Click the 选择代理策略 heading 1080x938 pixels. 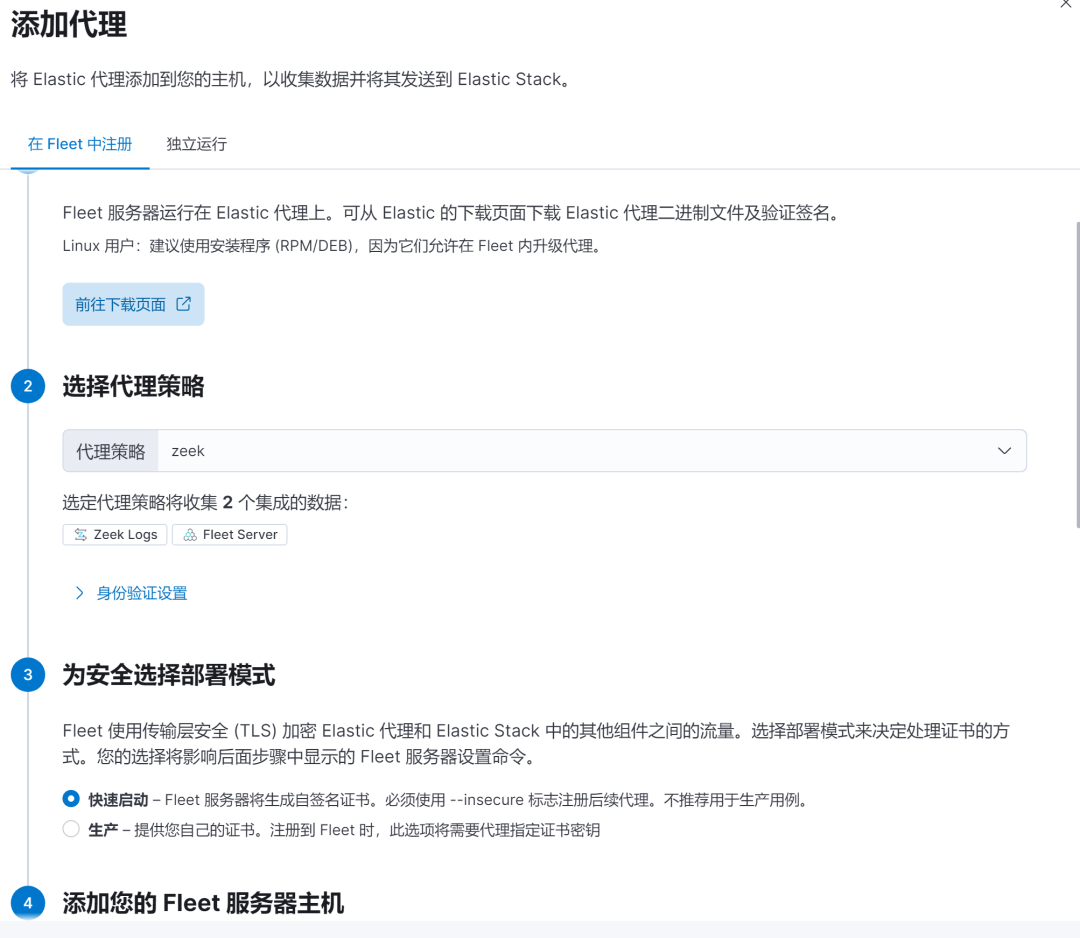pyautogui.click(x=134, y=386)
